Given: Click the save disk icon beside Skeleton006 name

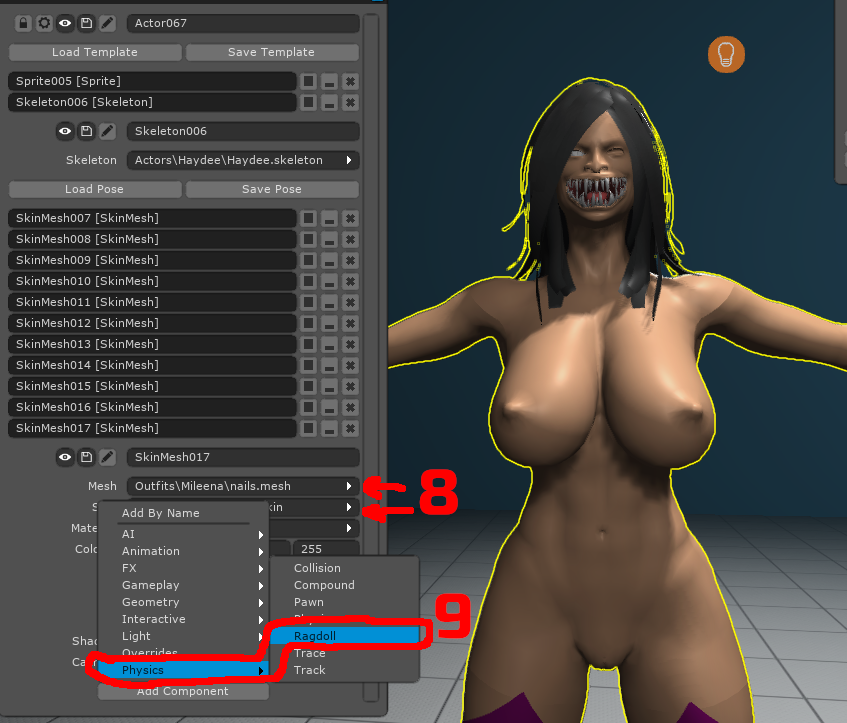Looking at the screenshot, I should pyautogui.click(x=86, y=131).
